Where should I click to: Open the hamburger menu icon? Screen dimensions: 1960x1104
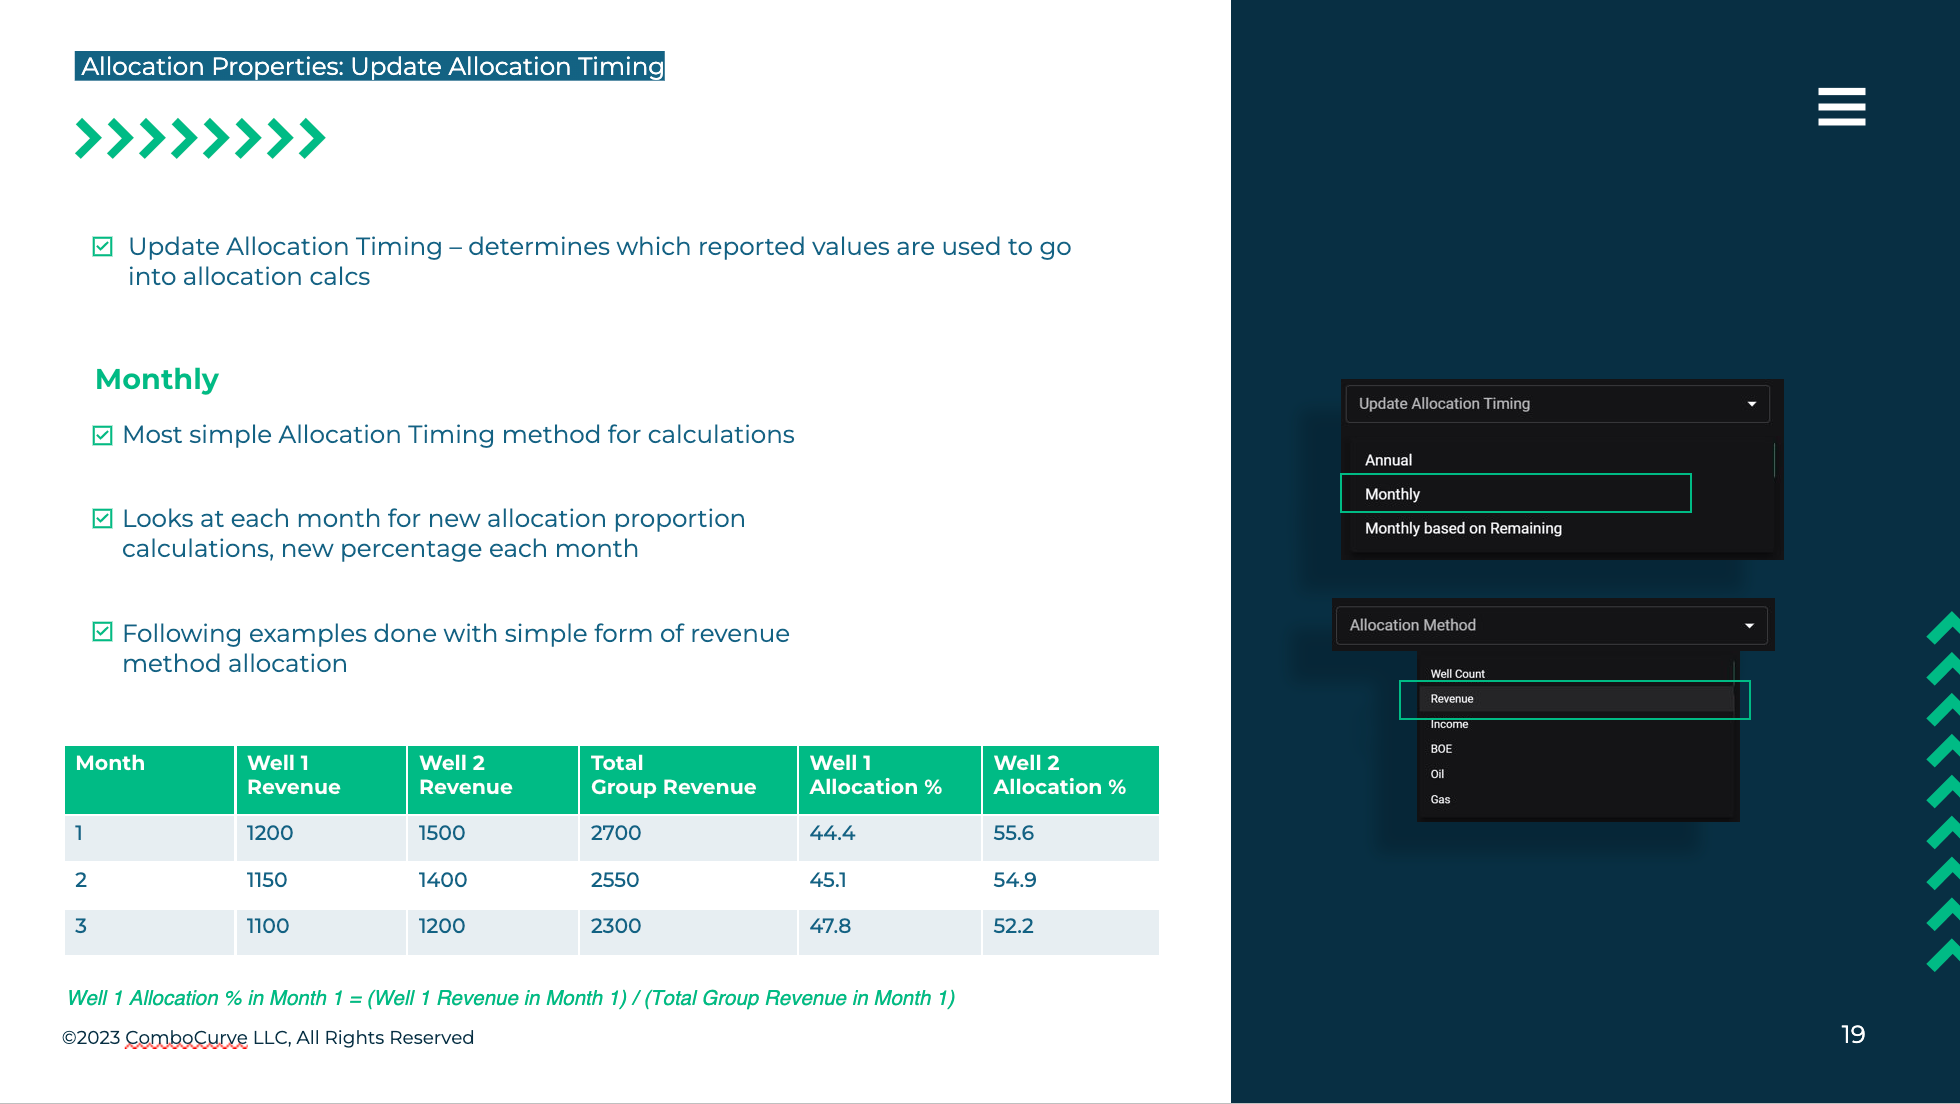(x=1841, y=106)
